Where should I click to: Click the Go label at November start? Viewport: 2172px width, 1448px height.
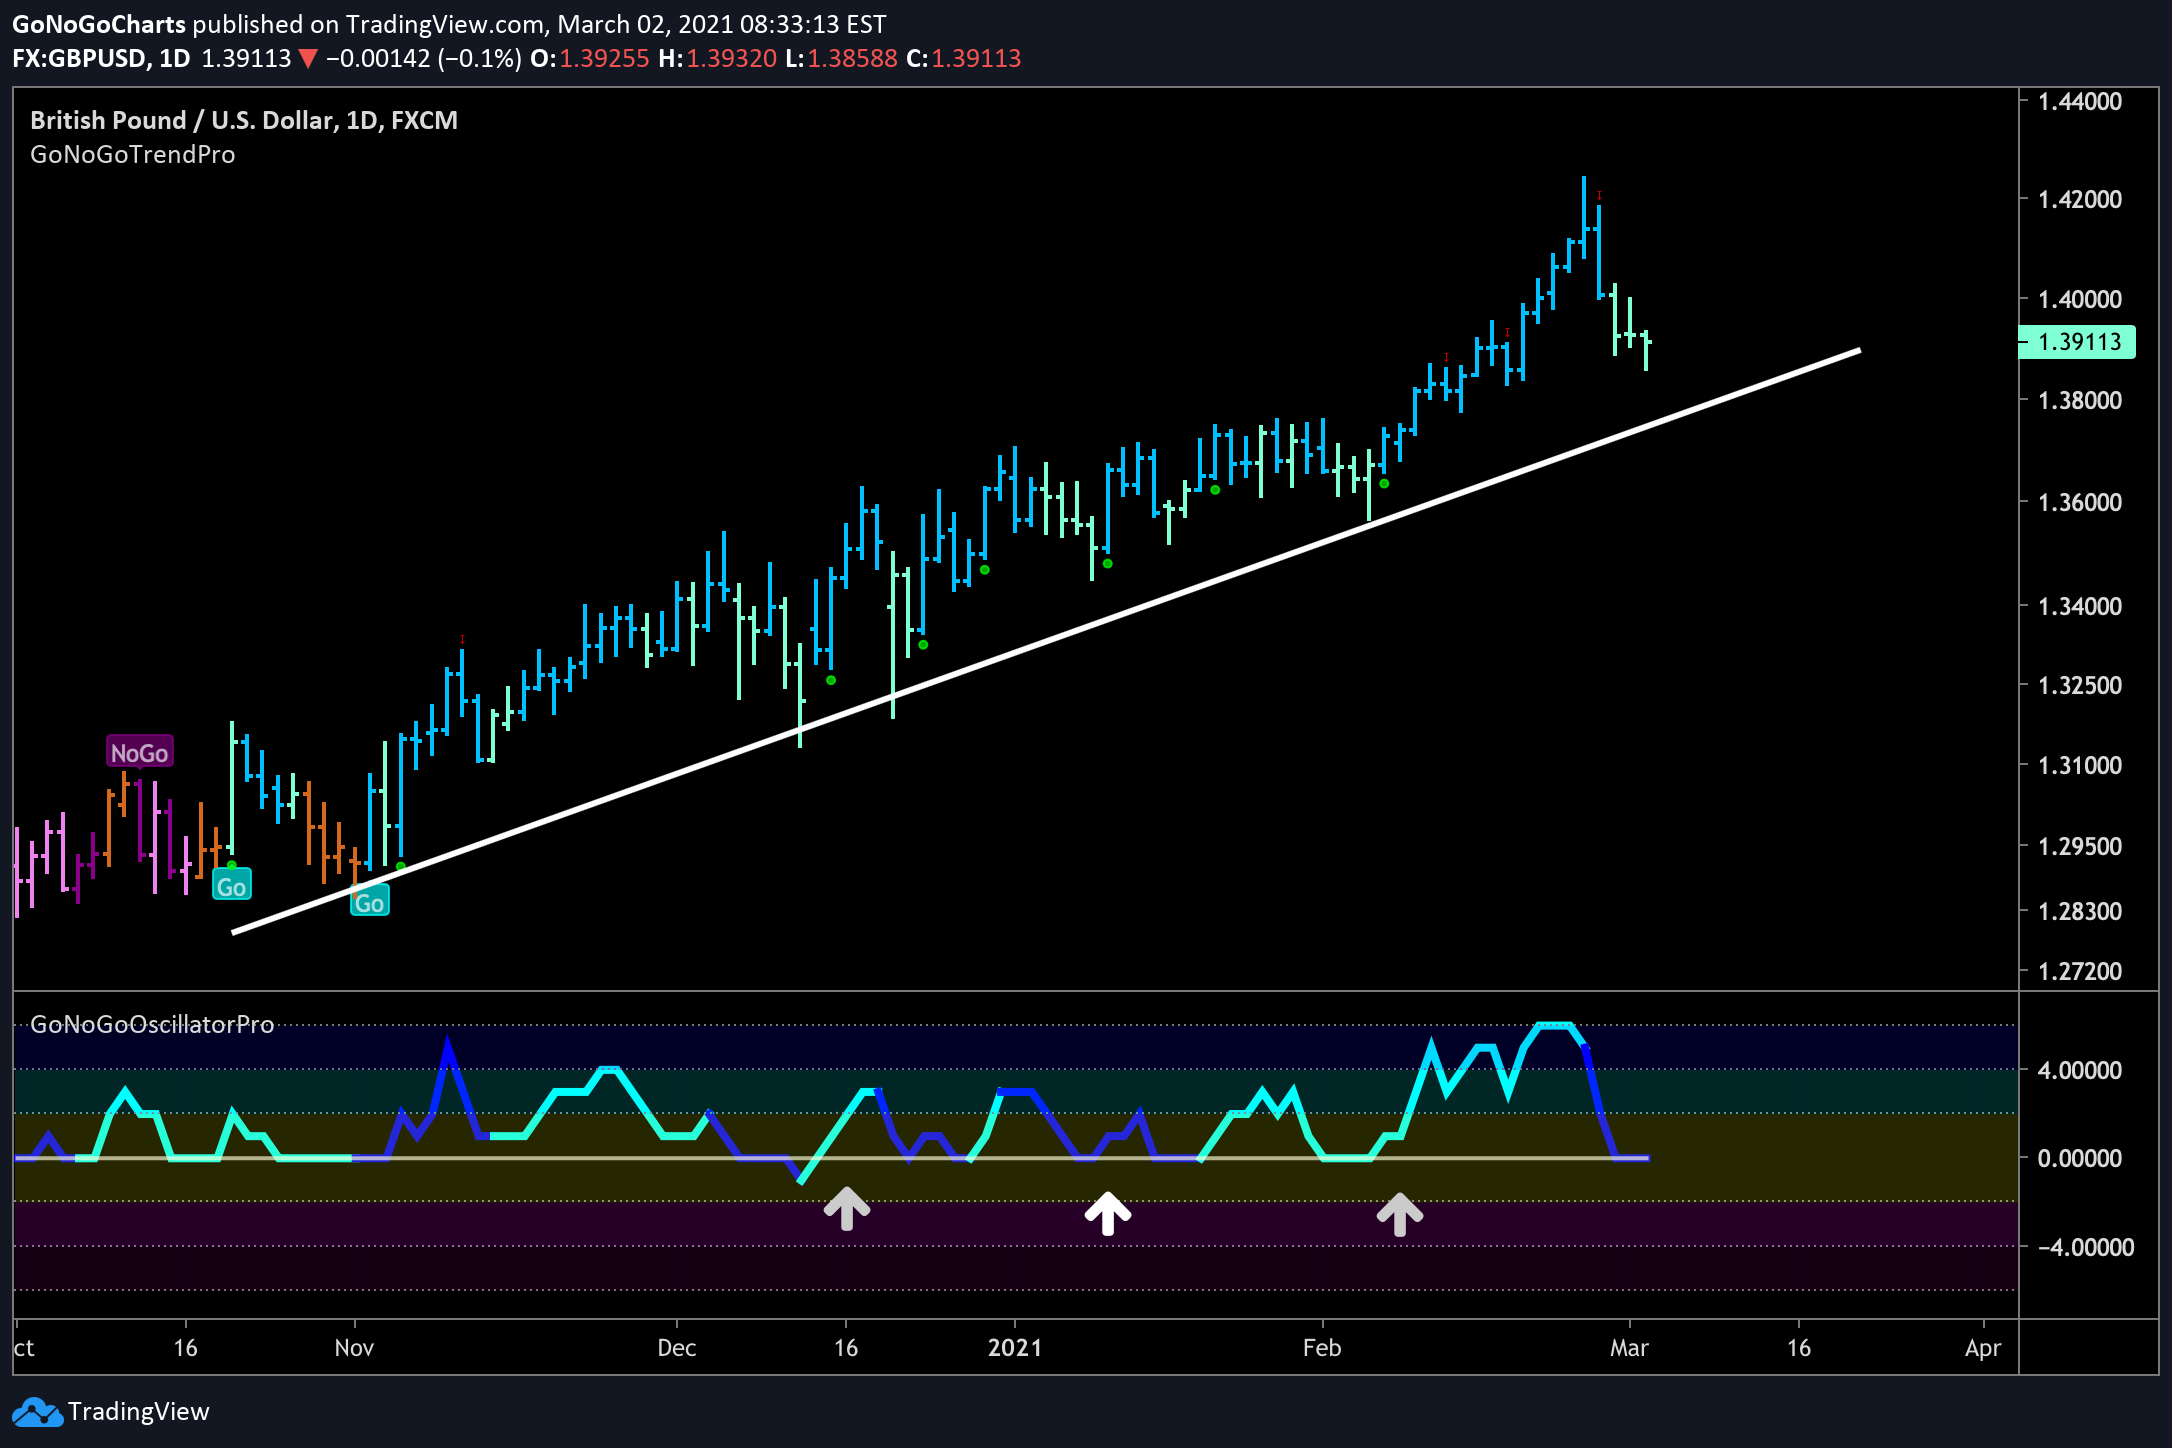369,902
